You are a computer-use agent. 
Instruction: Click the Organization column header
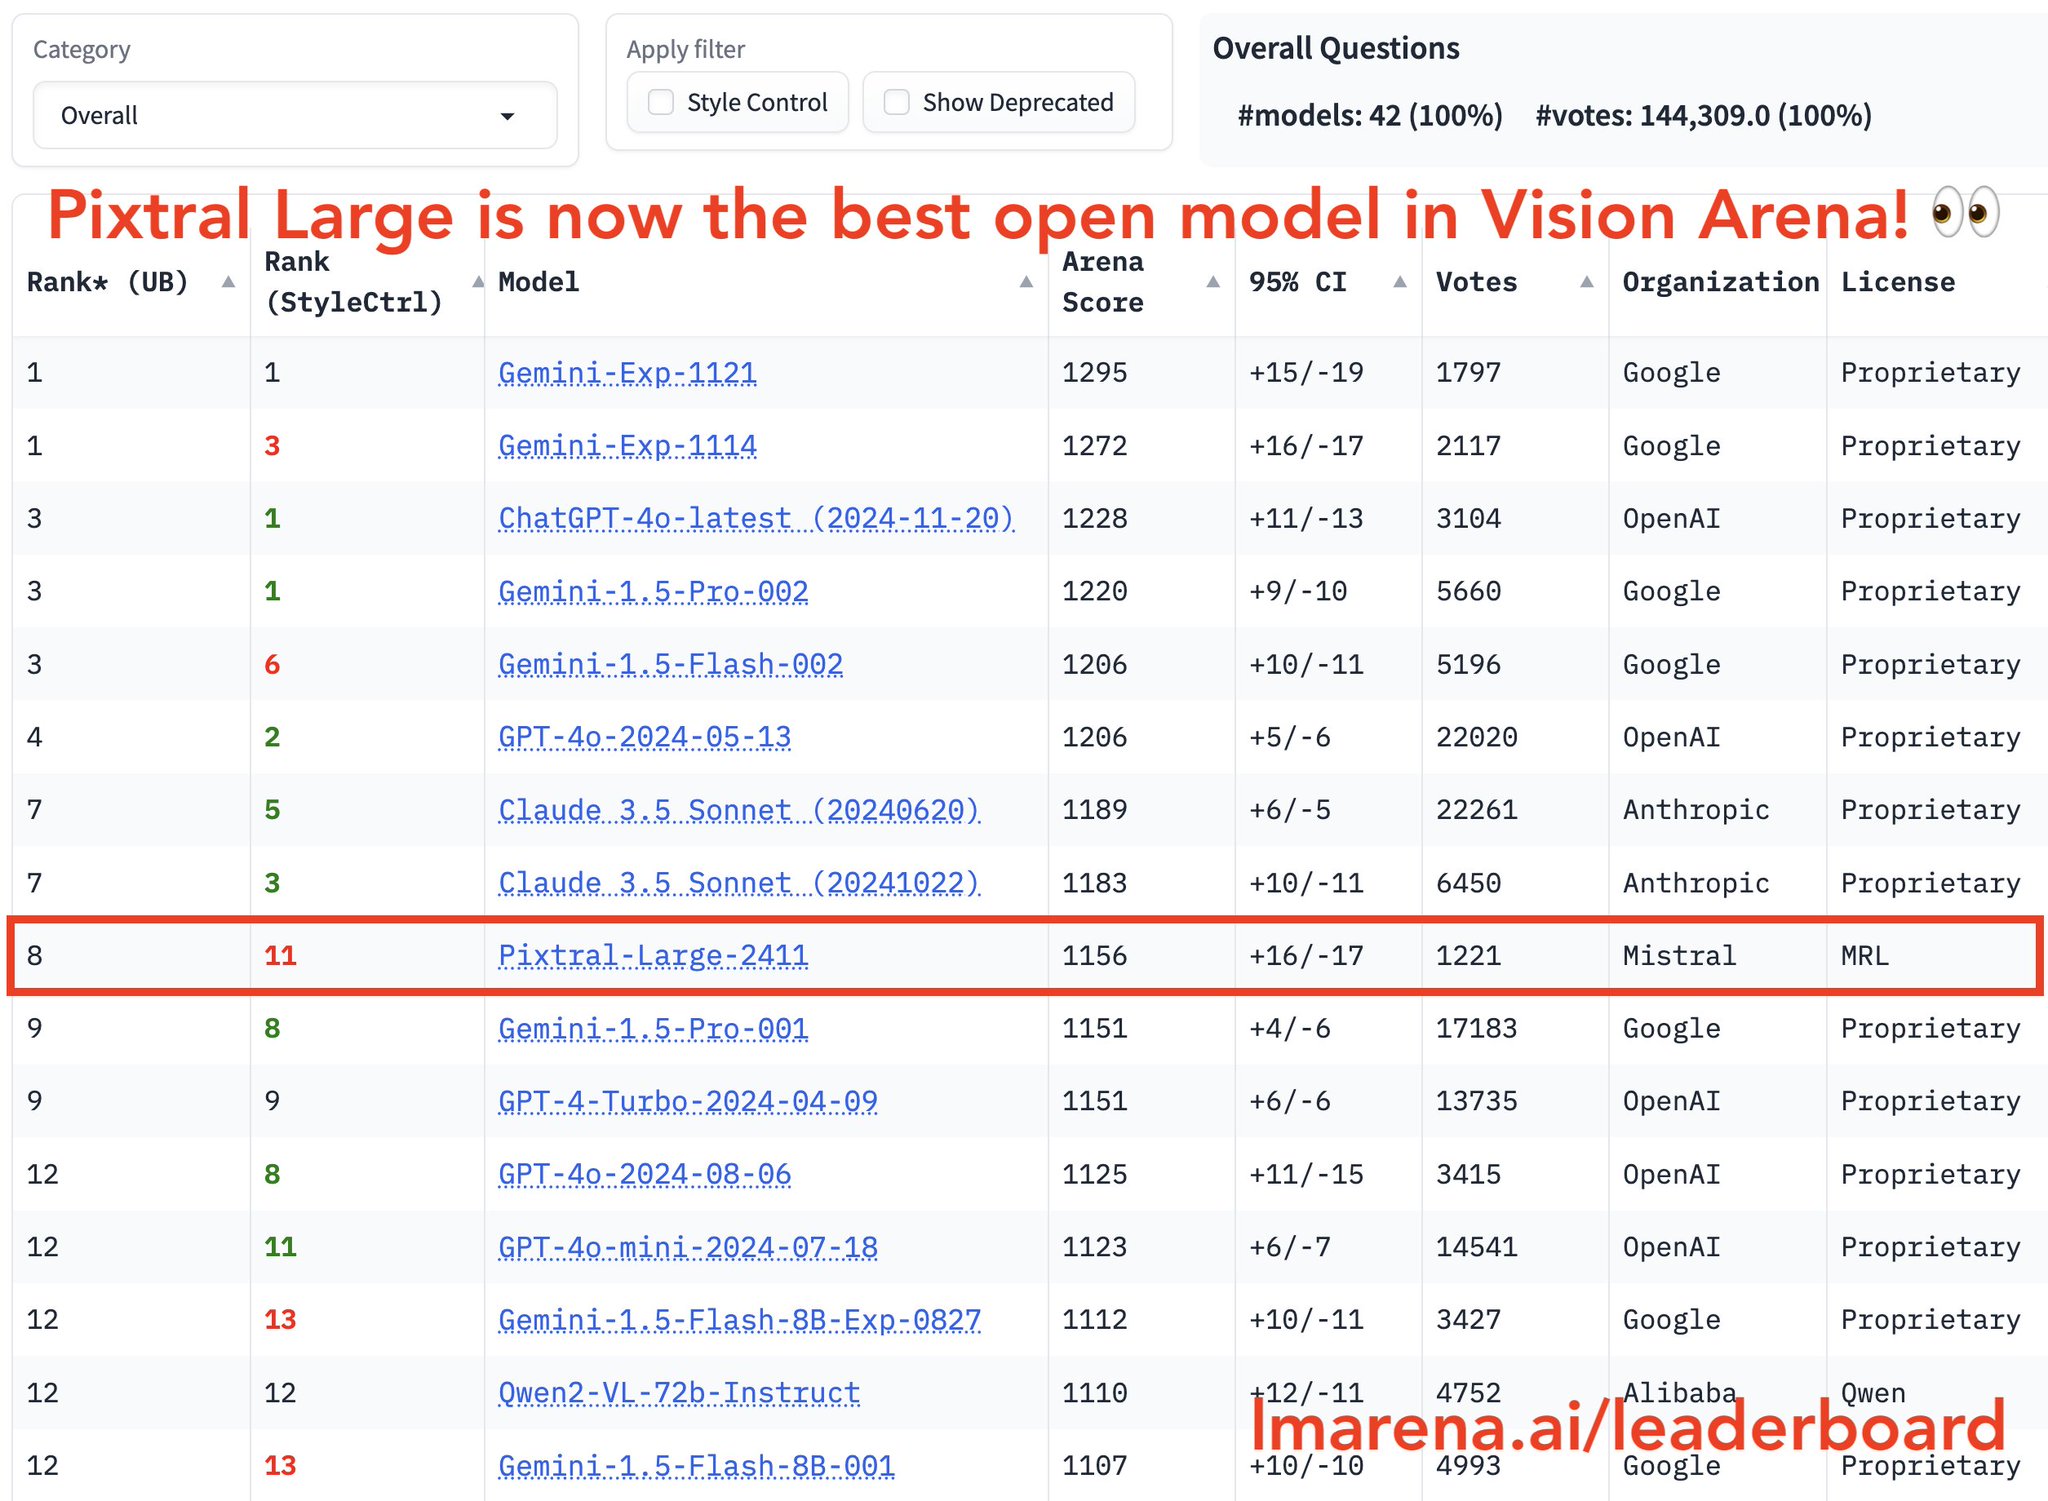point(1720,282)
